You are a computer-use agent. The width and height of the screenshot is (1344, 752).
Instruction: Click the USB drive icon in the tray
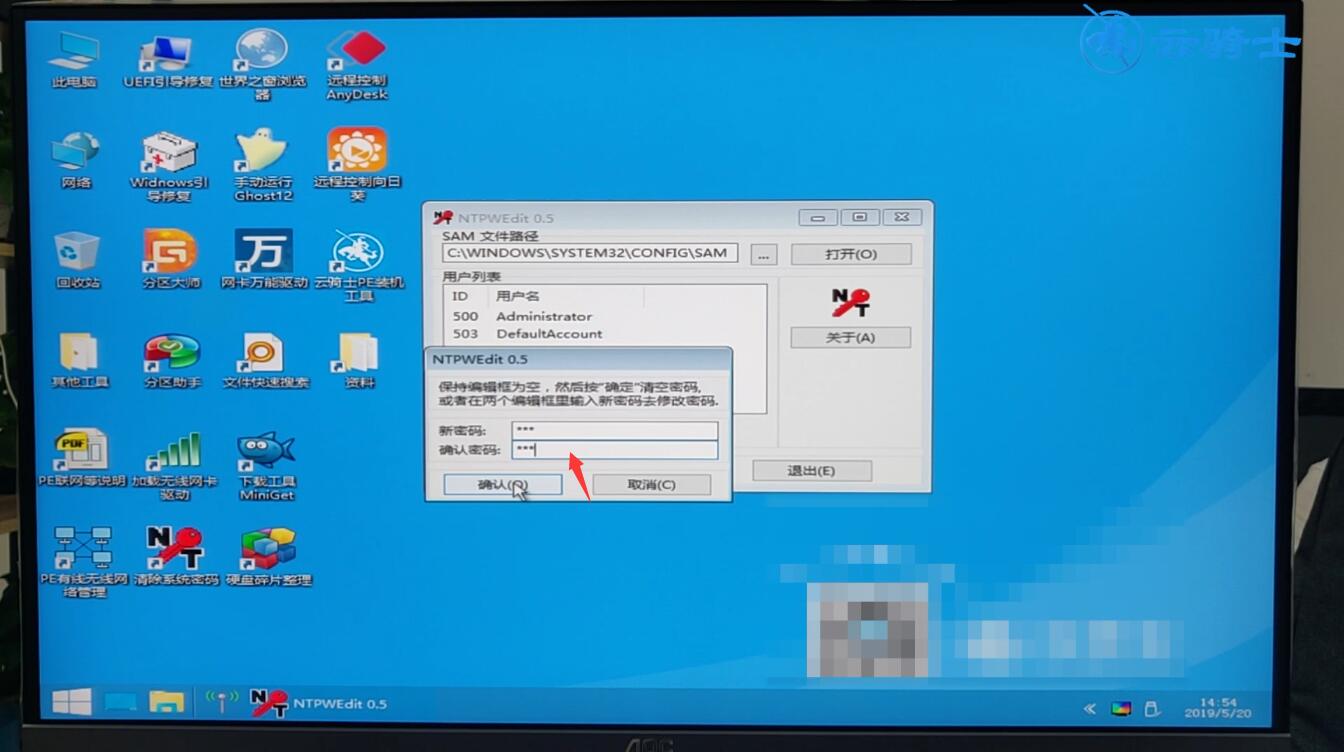coord(1152,709)
